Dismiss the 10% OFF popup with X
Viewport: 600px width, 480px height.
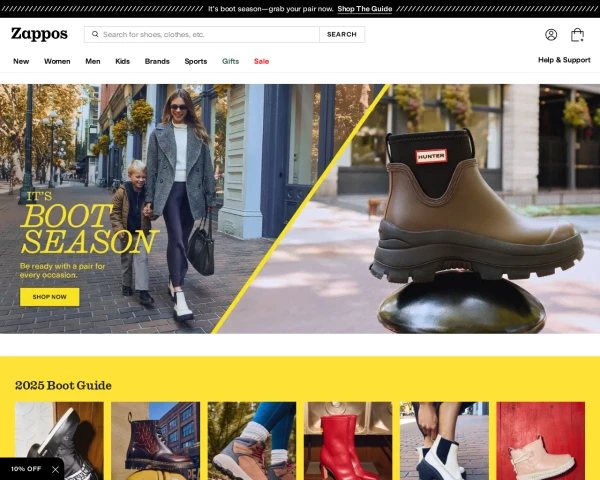pos(55,469)
